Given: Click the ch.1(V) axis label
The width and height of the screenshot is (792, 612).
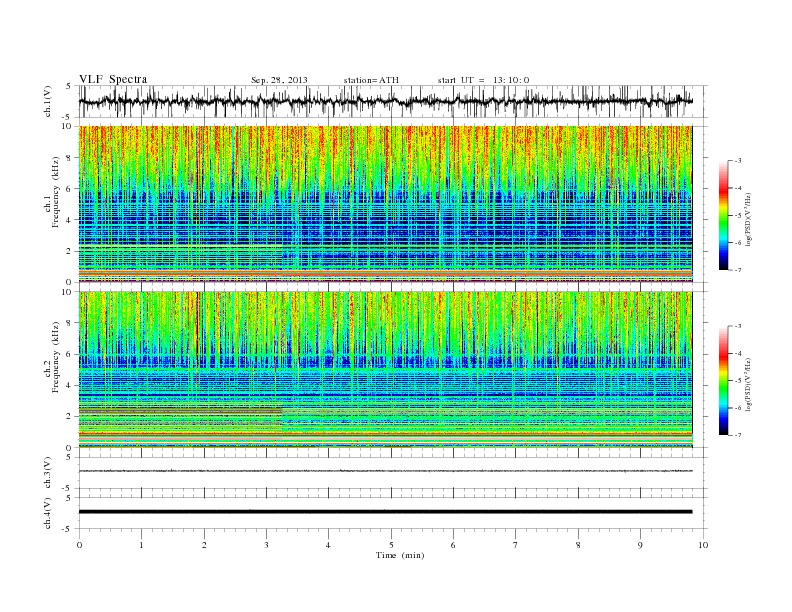Looking at the screenshot, I should [x=48, y=101].
